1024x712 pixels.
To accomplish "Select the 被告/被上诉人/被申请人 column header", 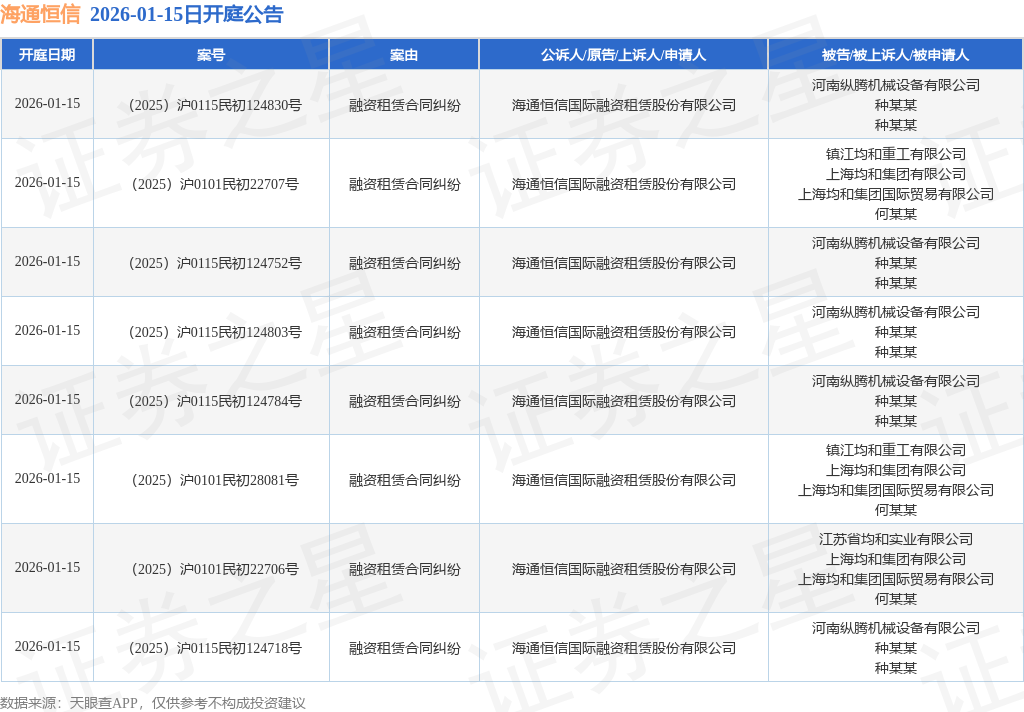I will tap(895, 55).
